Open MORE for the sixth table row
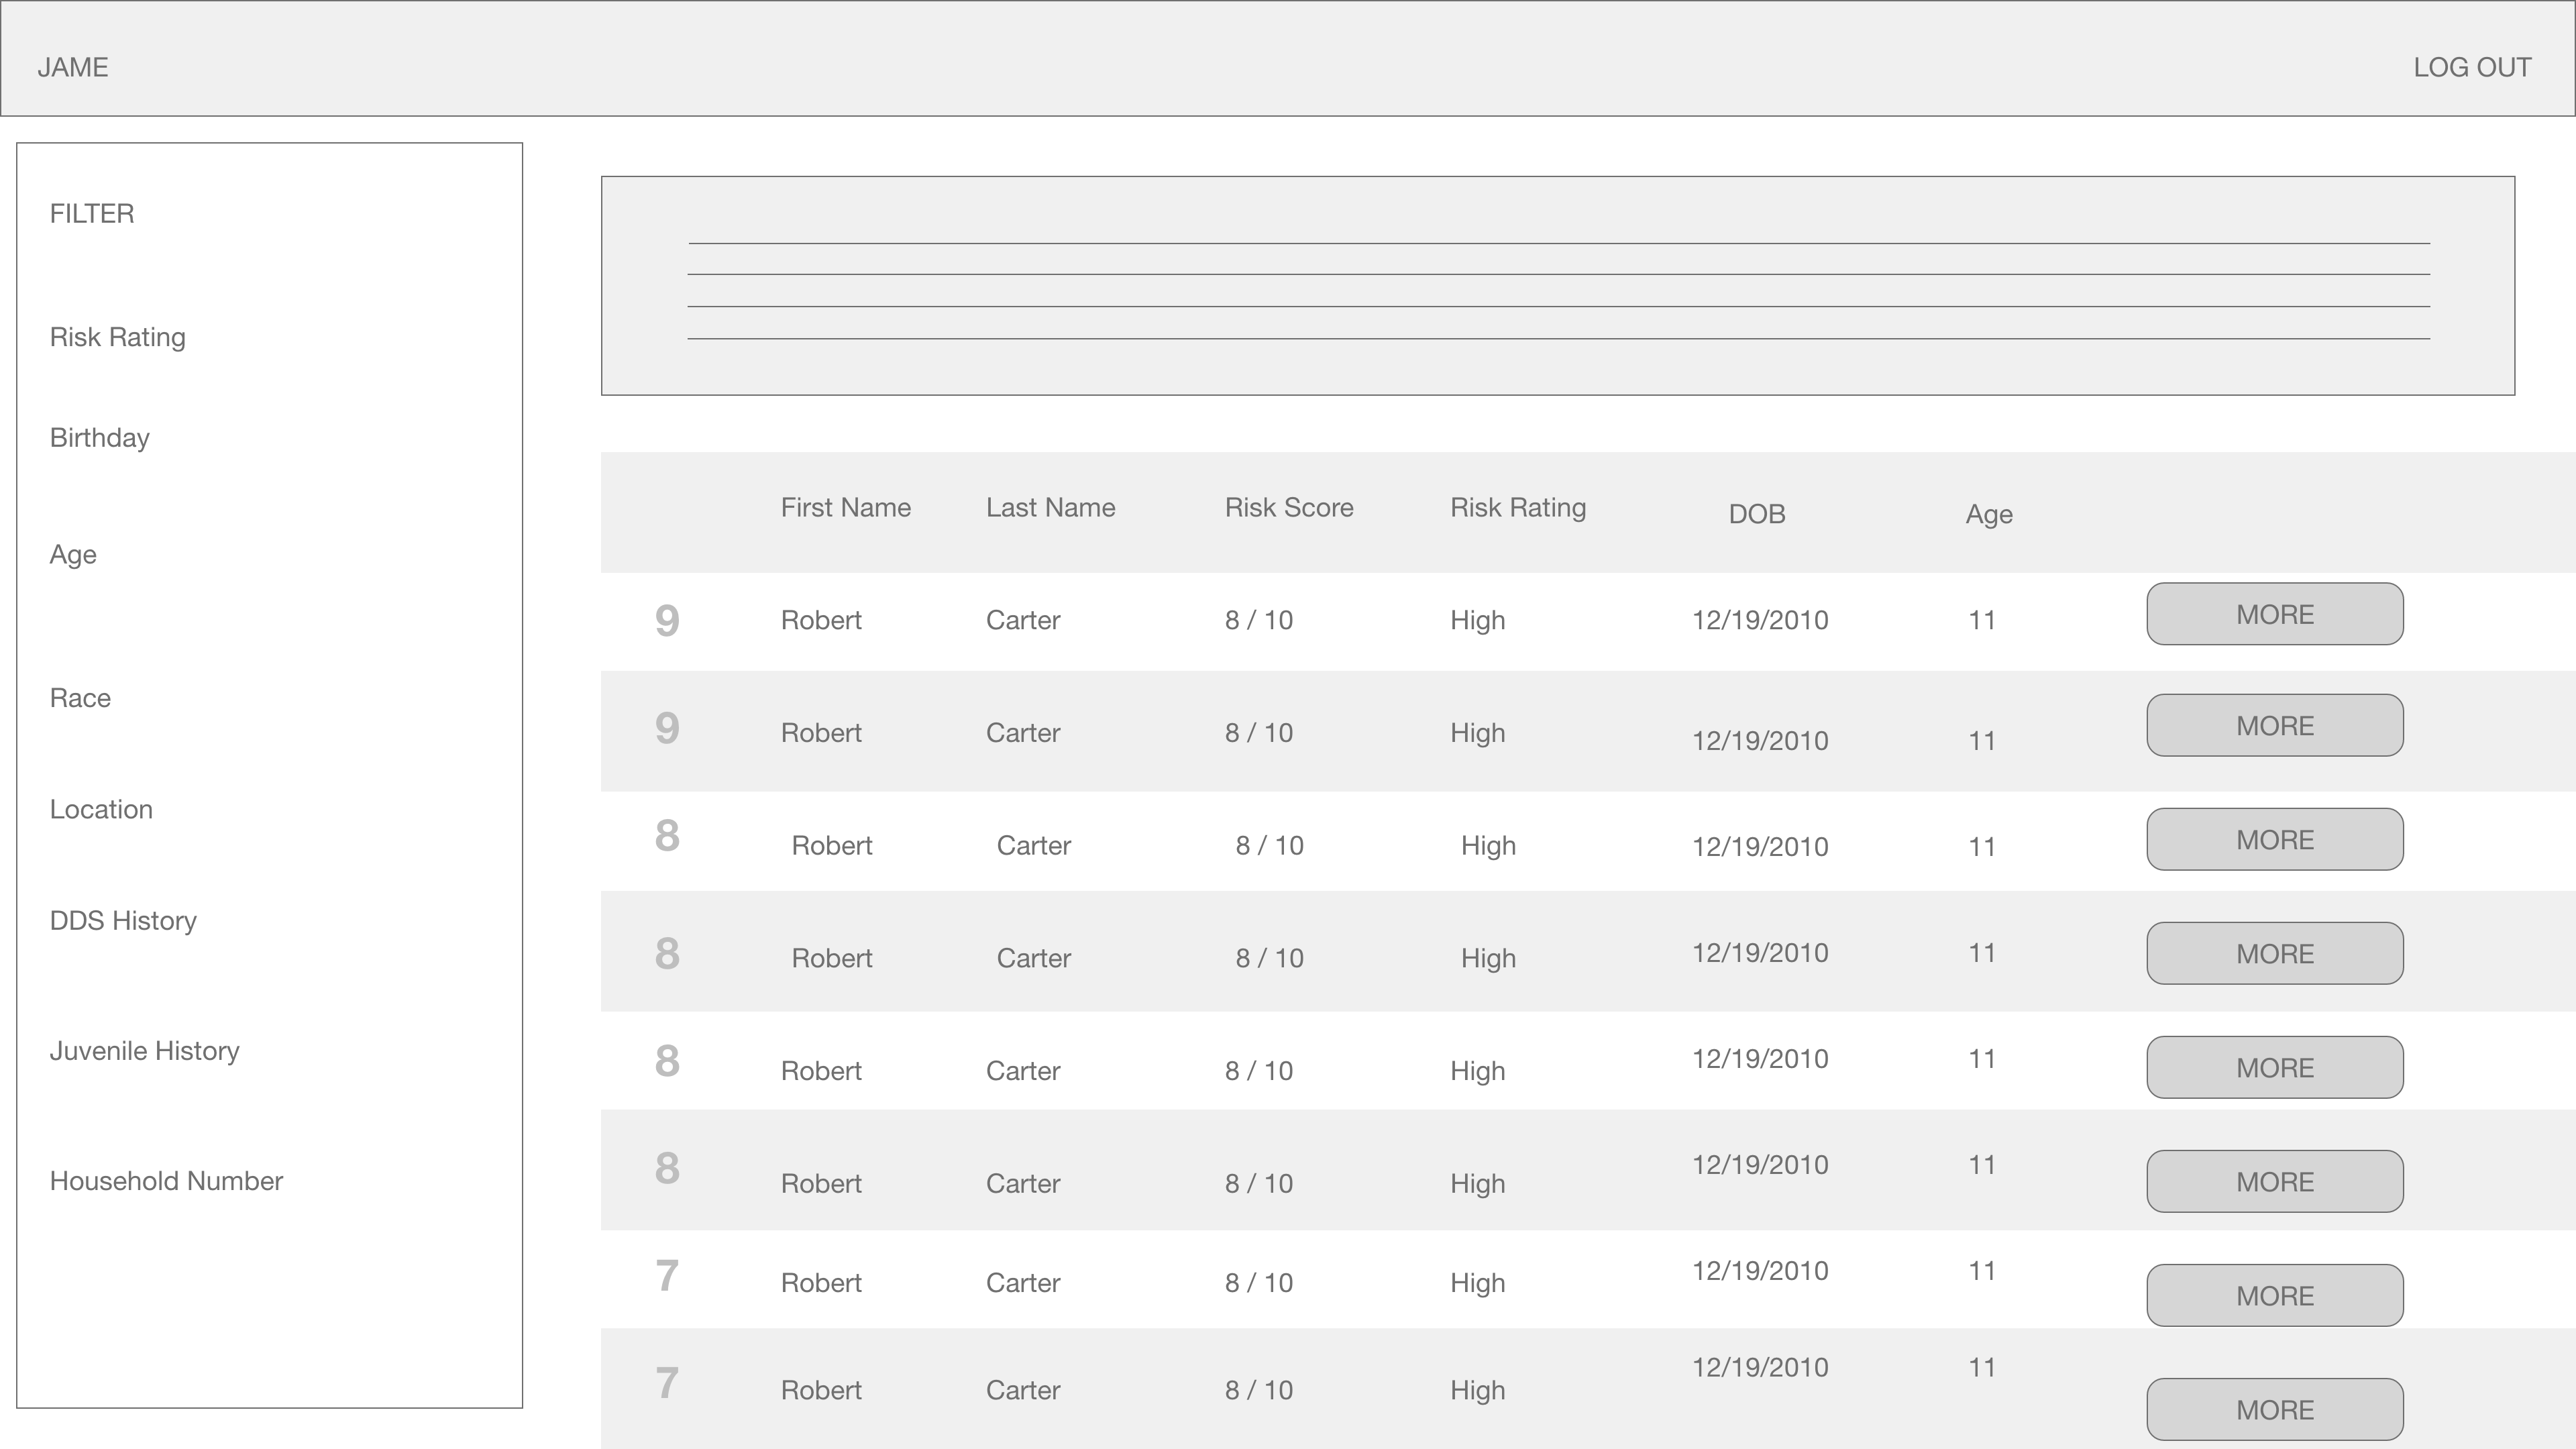This screenshot has height=1449, width=2576. pos(2275,1181)
